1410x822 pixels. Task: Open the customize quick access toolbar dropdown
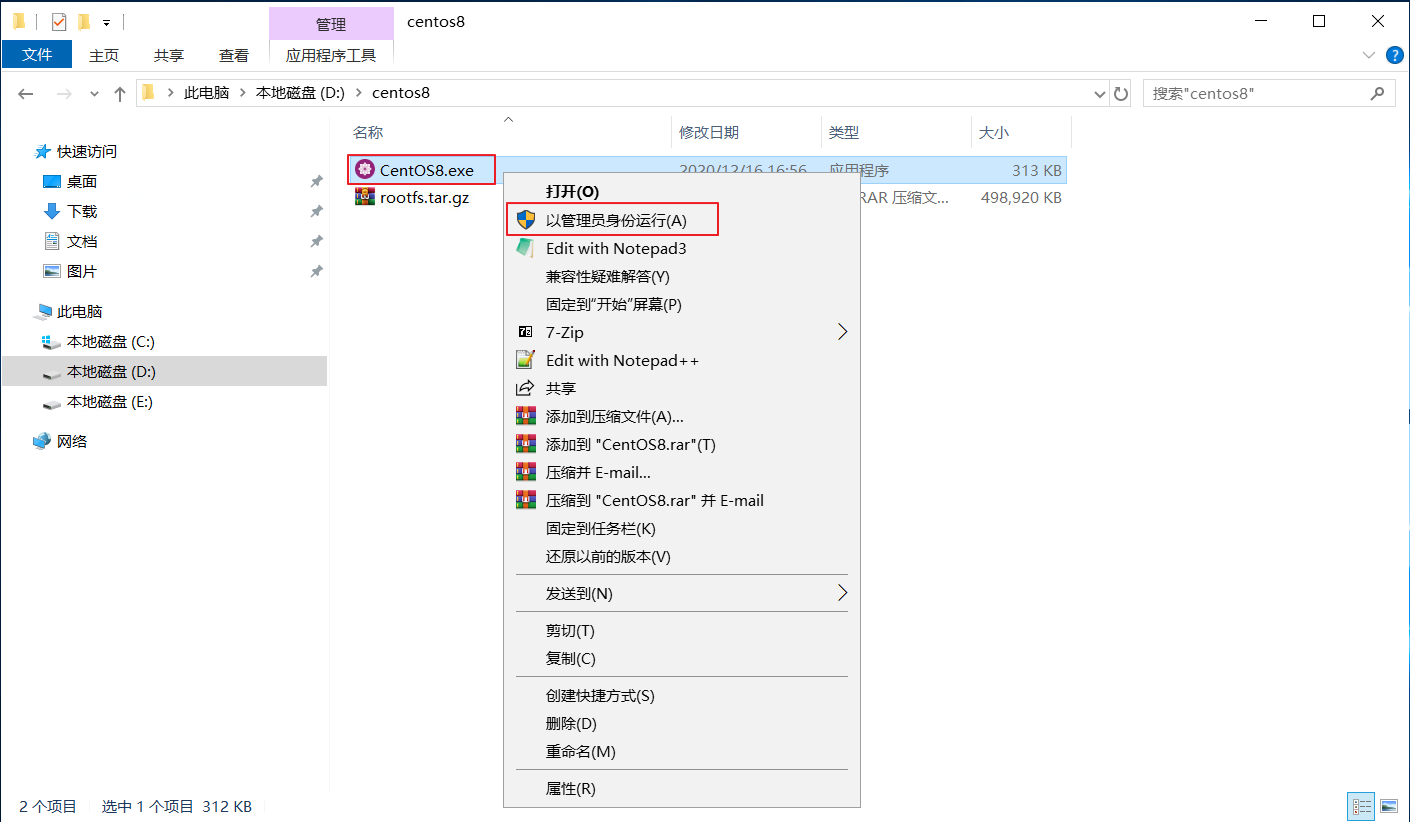click(106, 22)
